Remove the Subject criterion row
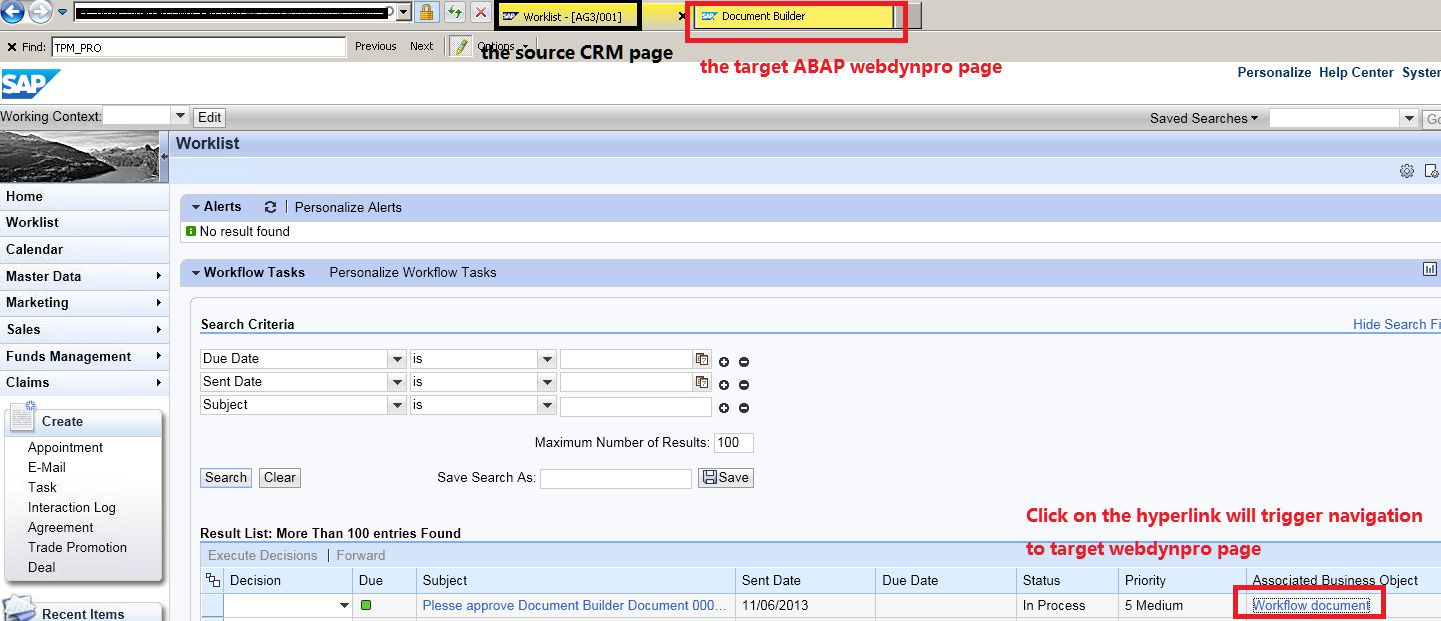Viewport: 1441px width, 621px height. pos(744,408)
